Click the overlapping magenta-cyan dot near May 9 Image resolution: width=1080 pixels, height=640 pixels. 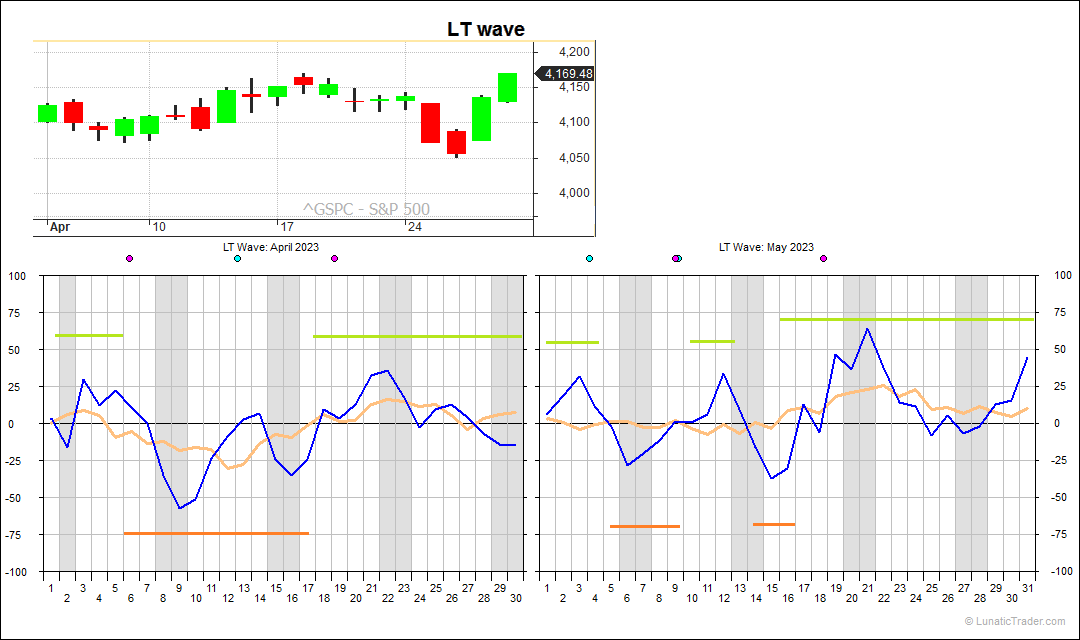677,259
